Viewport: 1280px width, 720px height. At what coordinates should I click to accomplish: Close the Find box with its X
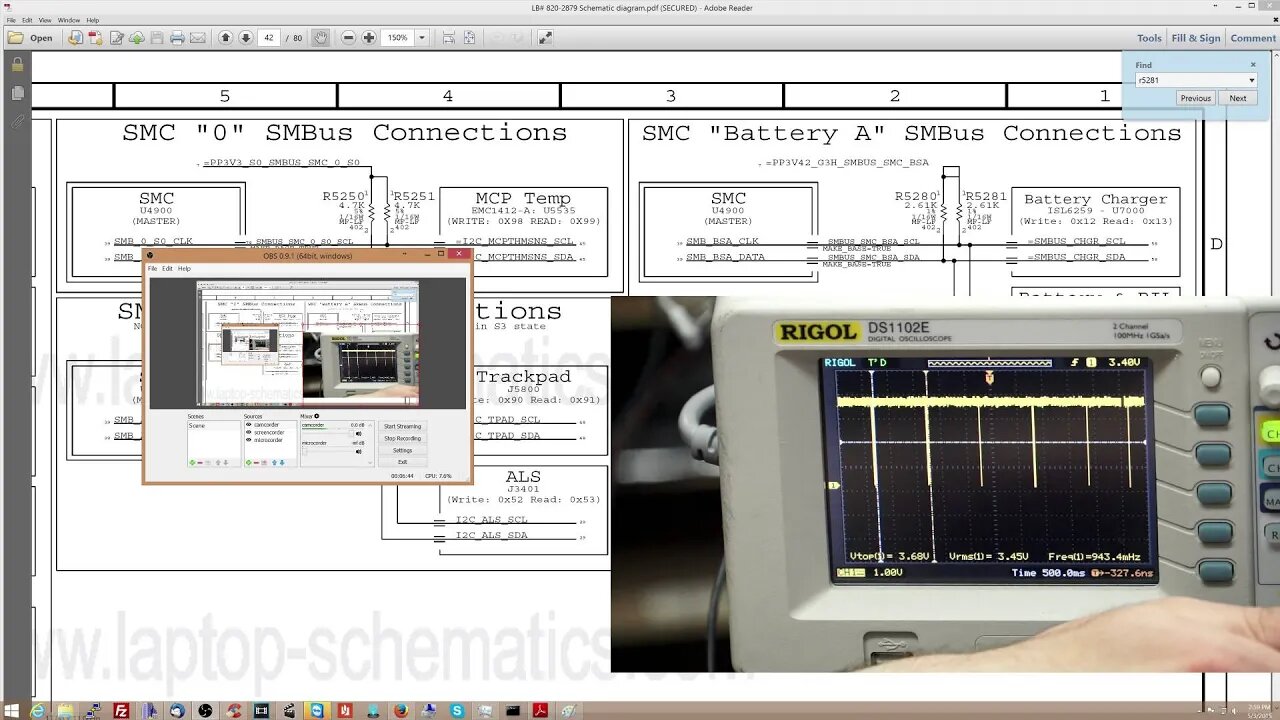[1252, 65]
